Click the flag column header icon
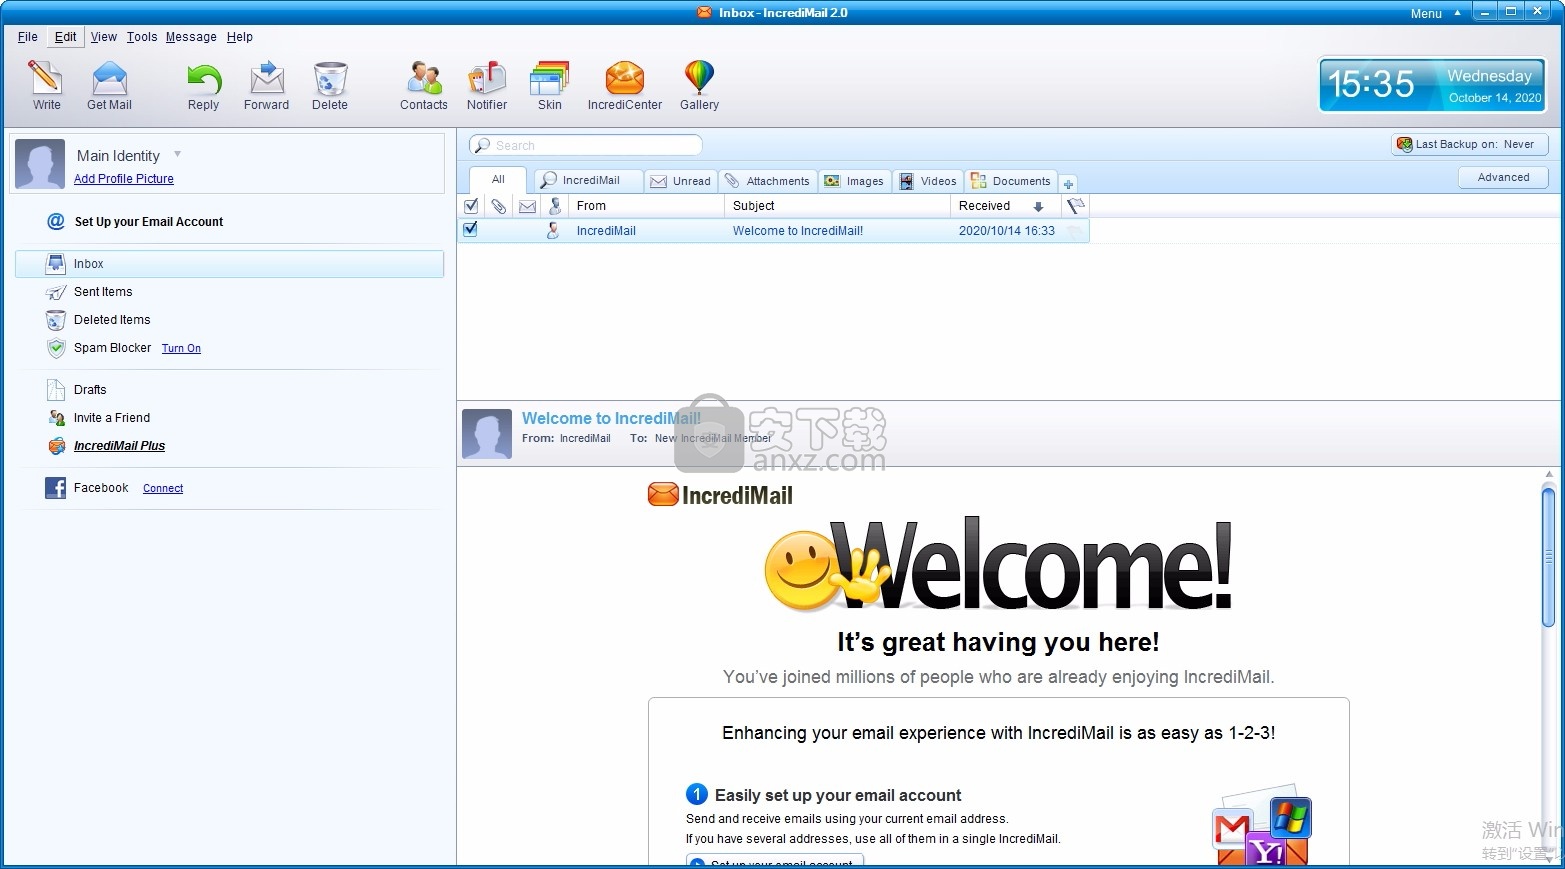 pos(1075,206)
